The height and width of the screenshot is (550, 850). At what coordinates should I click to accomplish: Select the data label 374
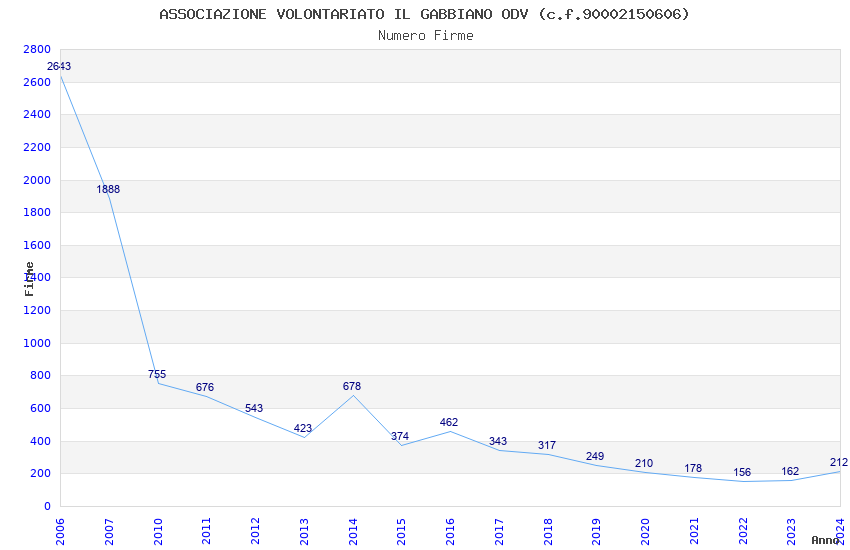(400, 436)
